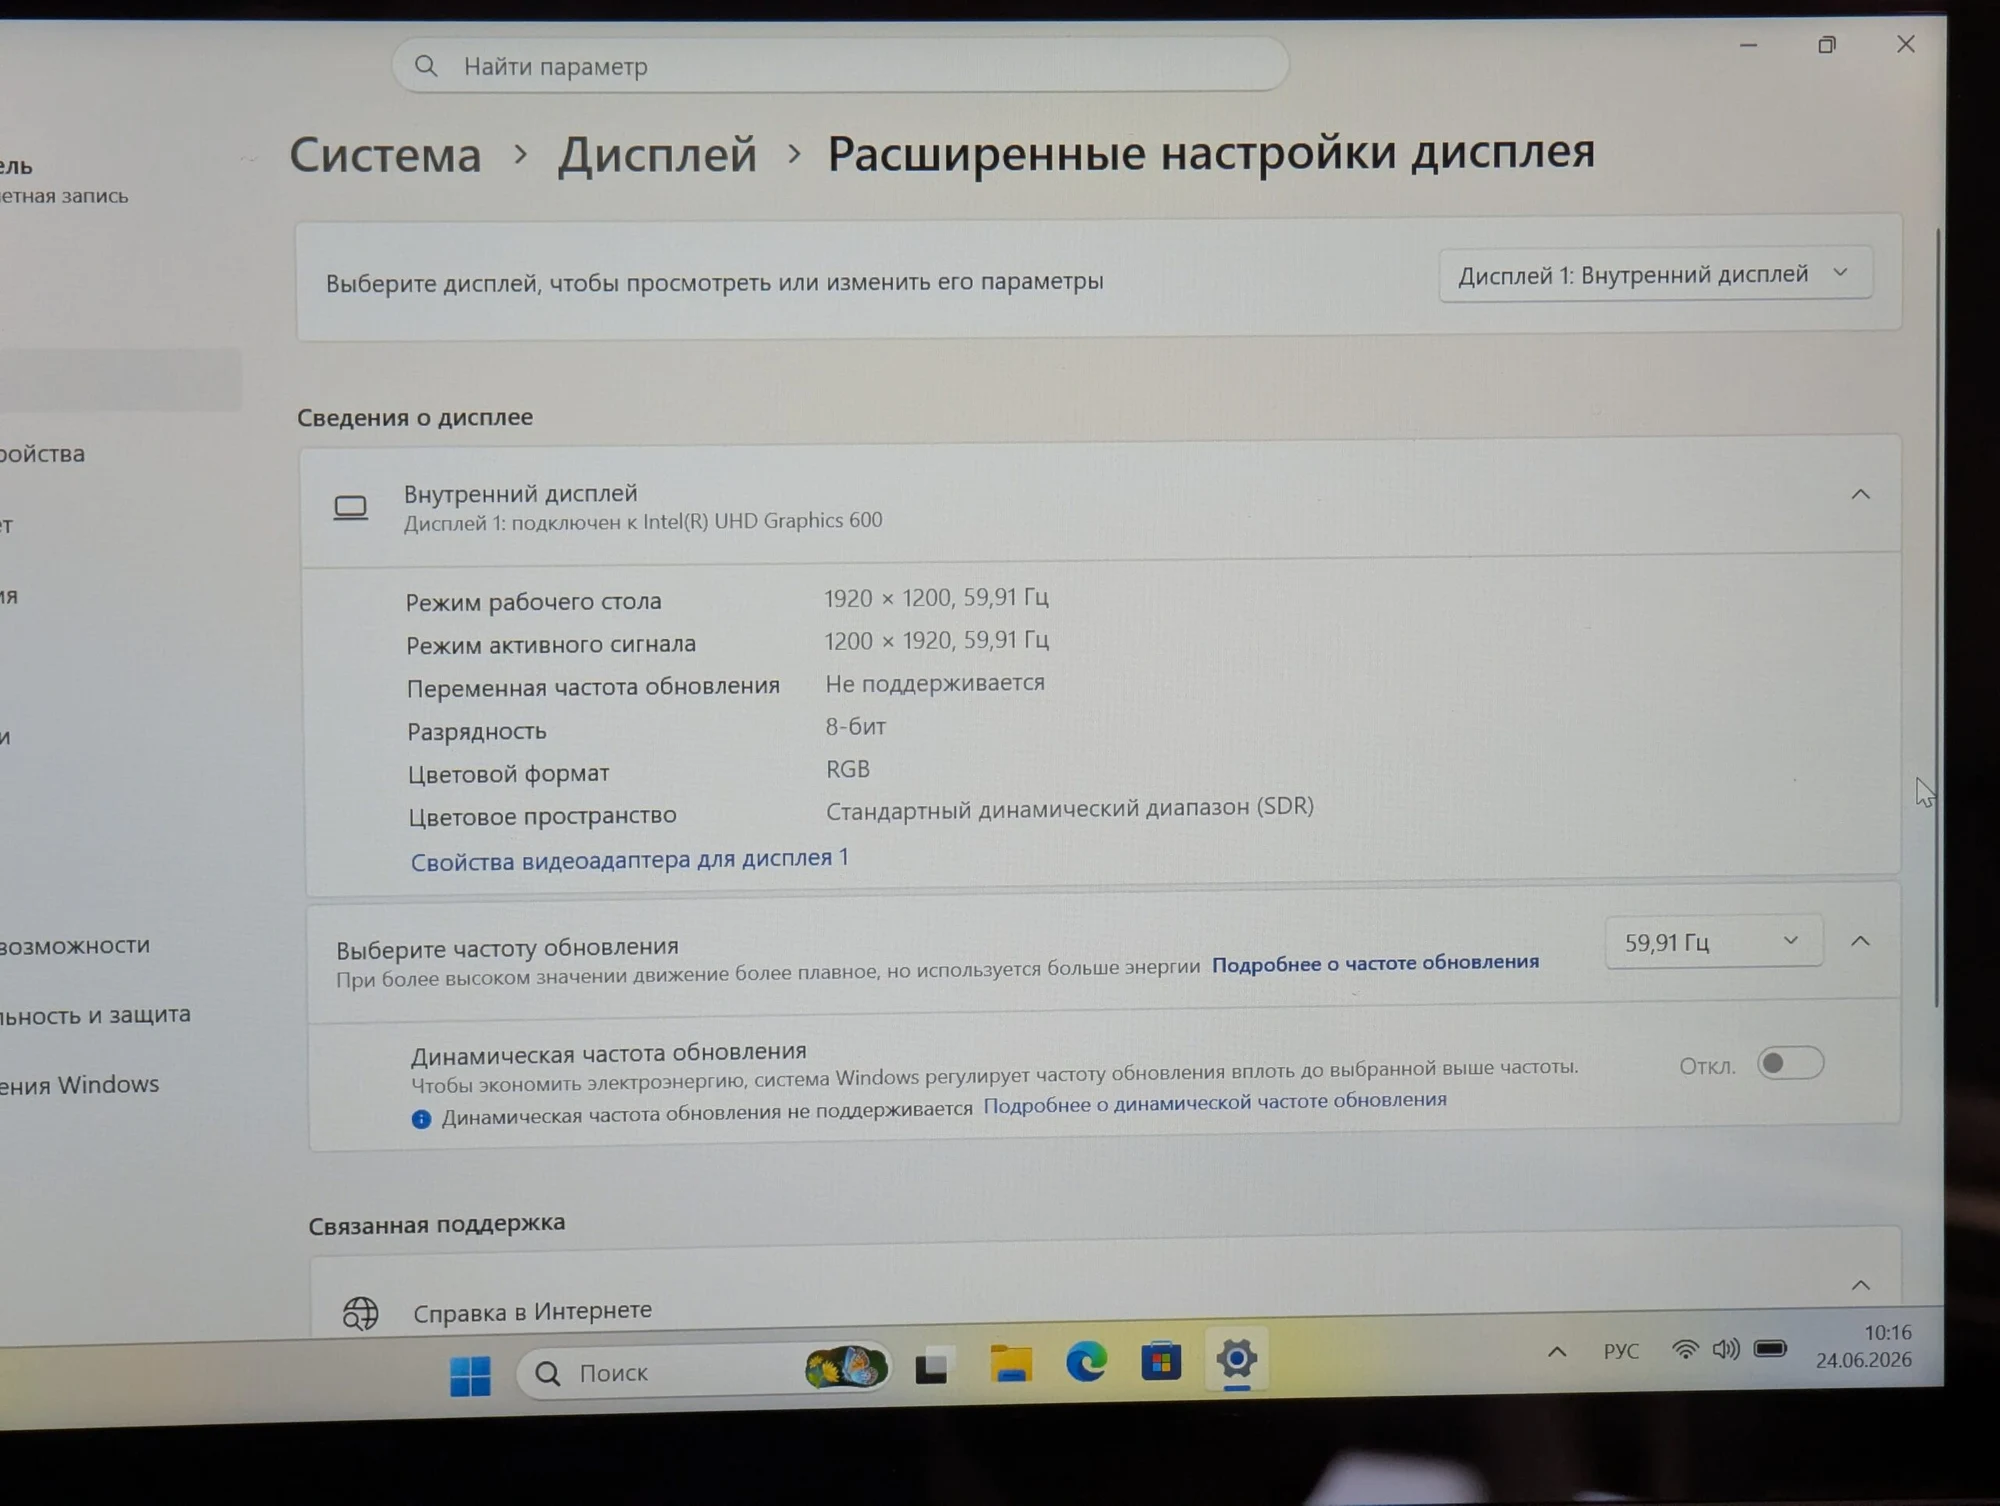Click the info icon for dynamic refresh
Viewport: 2000px width, 1506px height.
point(421,1119)
